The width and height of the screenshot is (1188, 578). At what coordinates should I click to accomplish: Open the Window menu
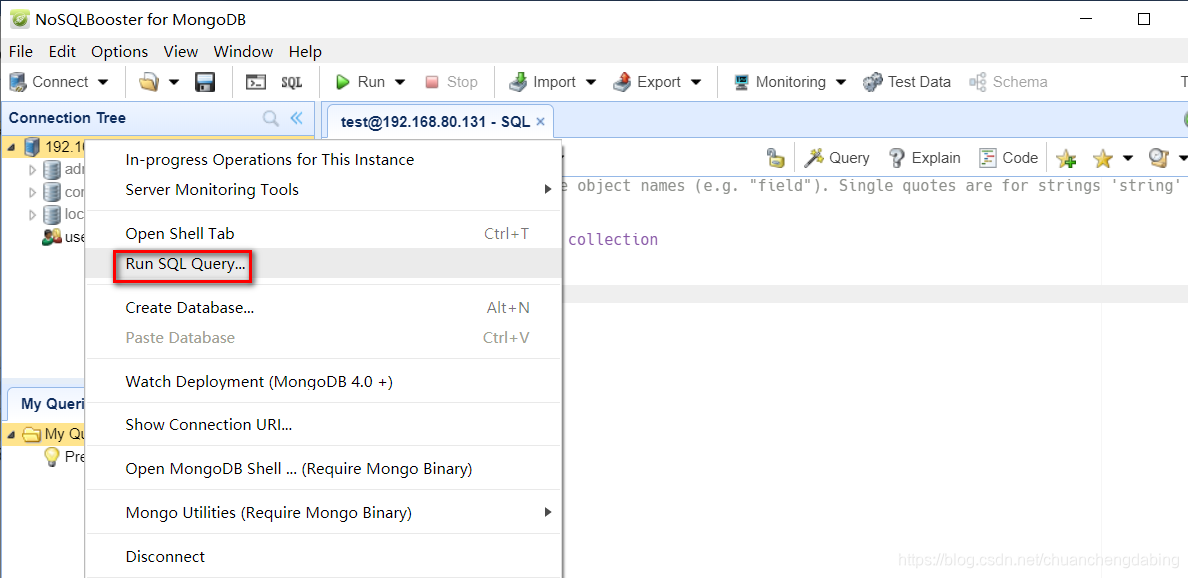point(243,52)
